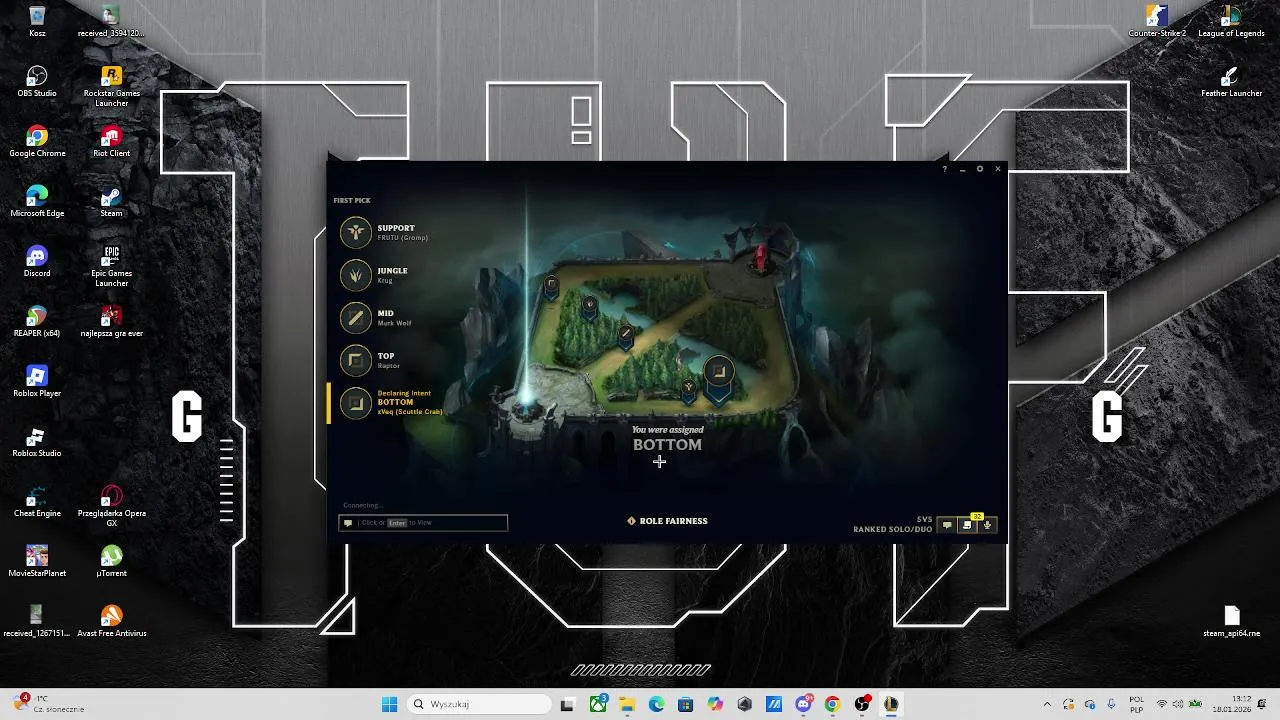The image size is (1280, 720).
Task: Open Google Chrome desktop shortcut
Action: click(37, 142)
